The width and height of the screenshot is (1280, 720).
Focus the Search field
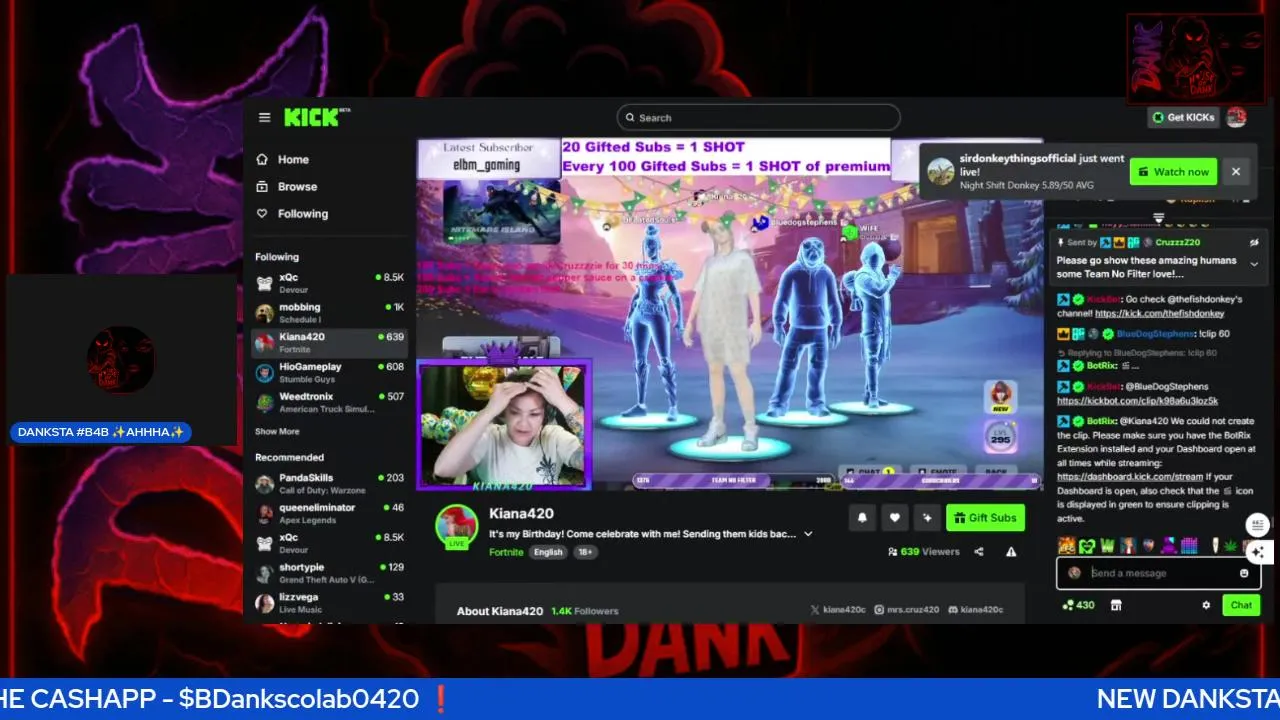pos(758,117)
